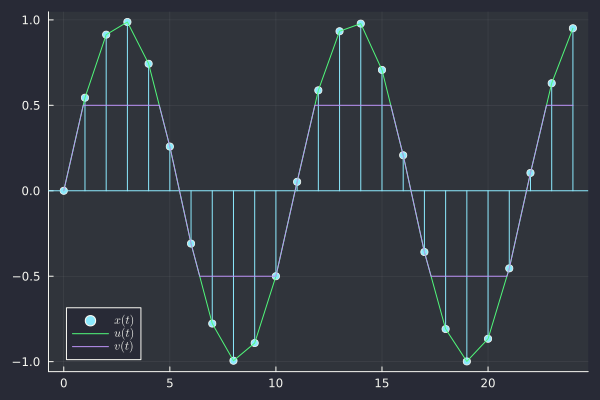Viewport: 600px width, 400px height.
Task: Click the last data point at t=24
Action: [x=573, y=28]
